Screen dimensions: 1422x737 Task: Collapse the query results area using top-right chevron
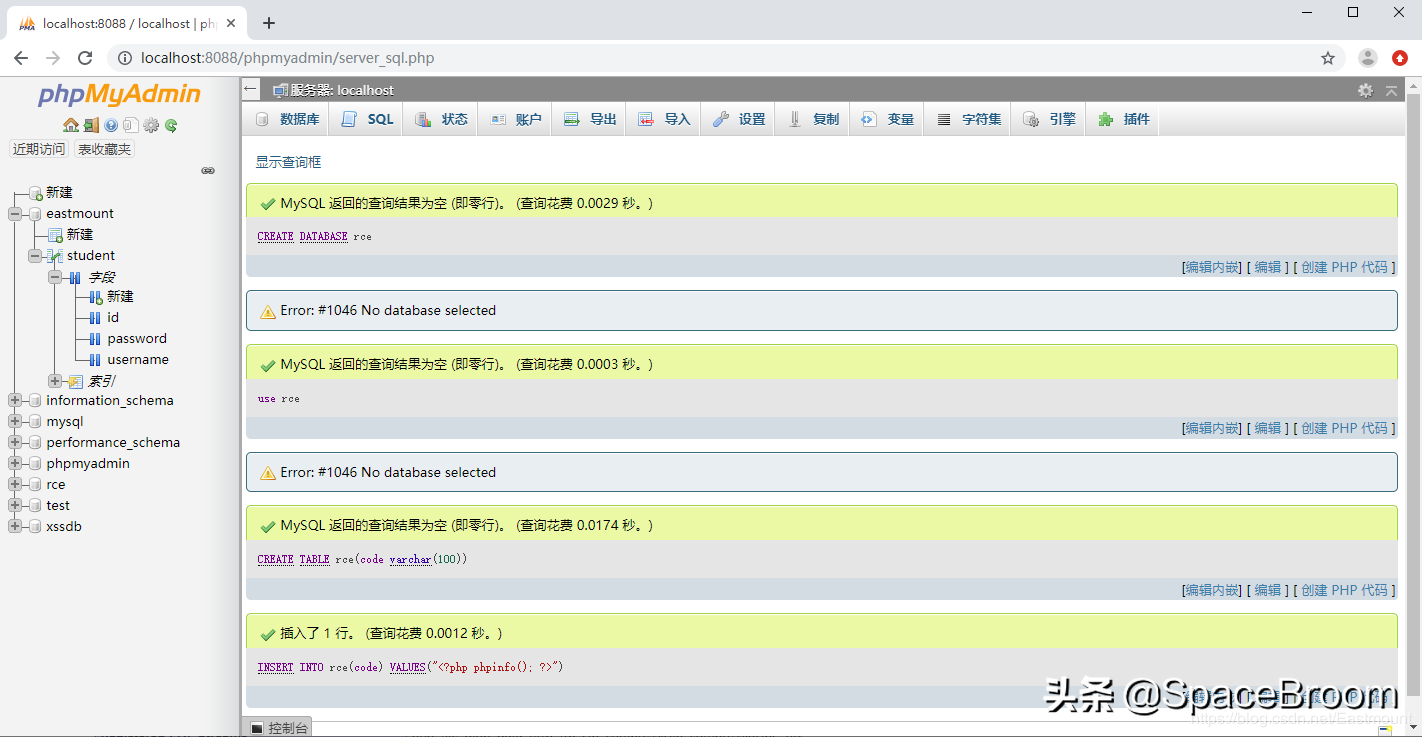coord(1391,90)
